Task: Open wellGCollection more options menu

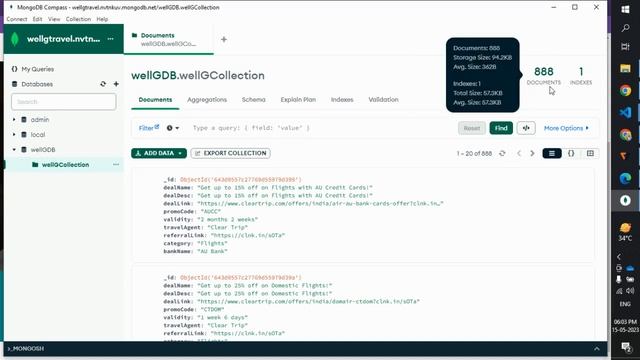Action: tap(116, 164)
